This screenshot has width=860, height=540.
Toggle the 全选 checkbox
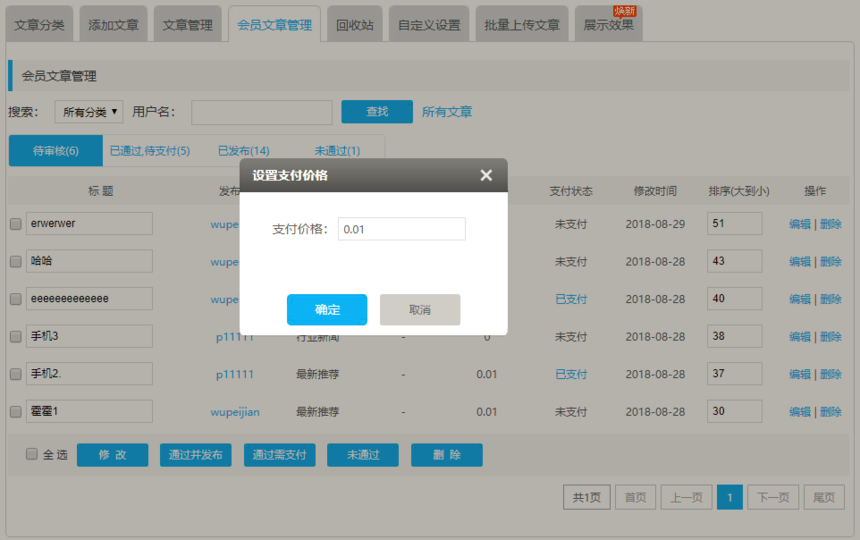tap(32, 454)
